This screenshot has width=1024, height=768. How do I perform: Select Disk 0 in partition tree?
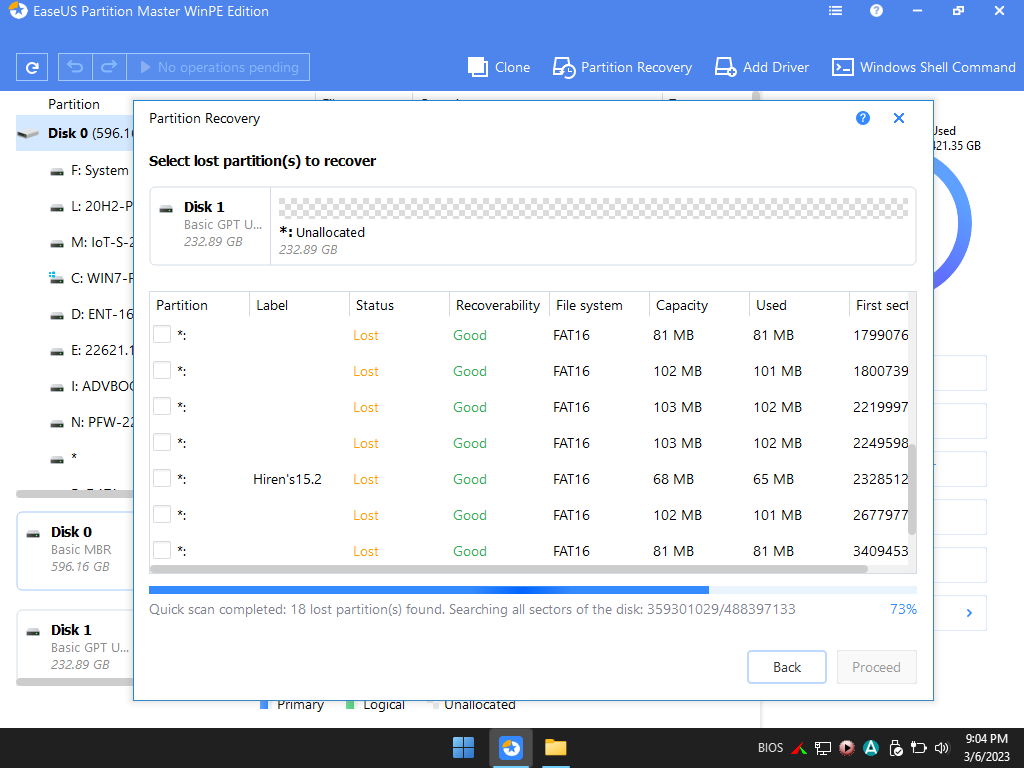pyautogui.click(x=75, y=133)
